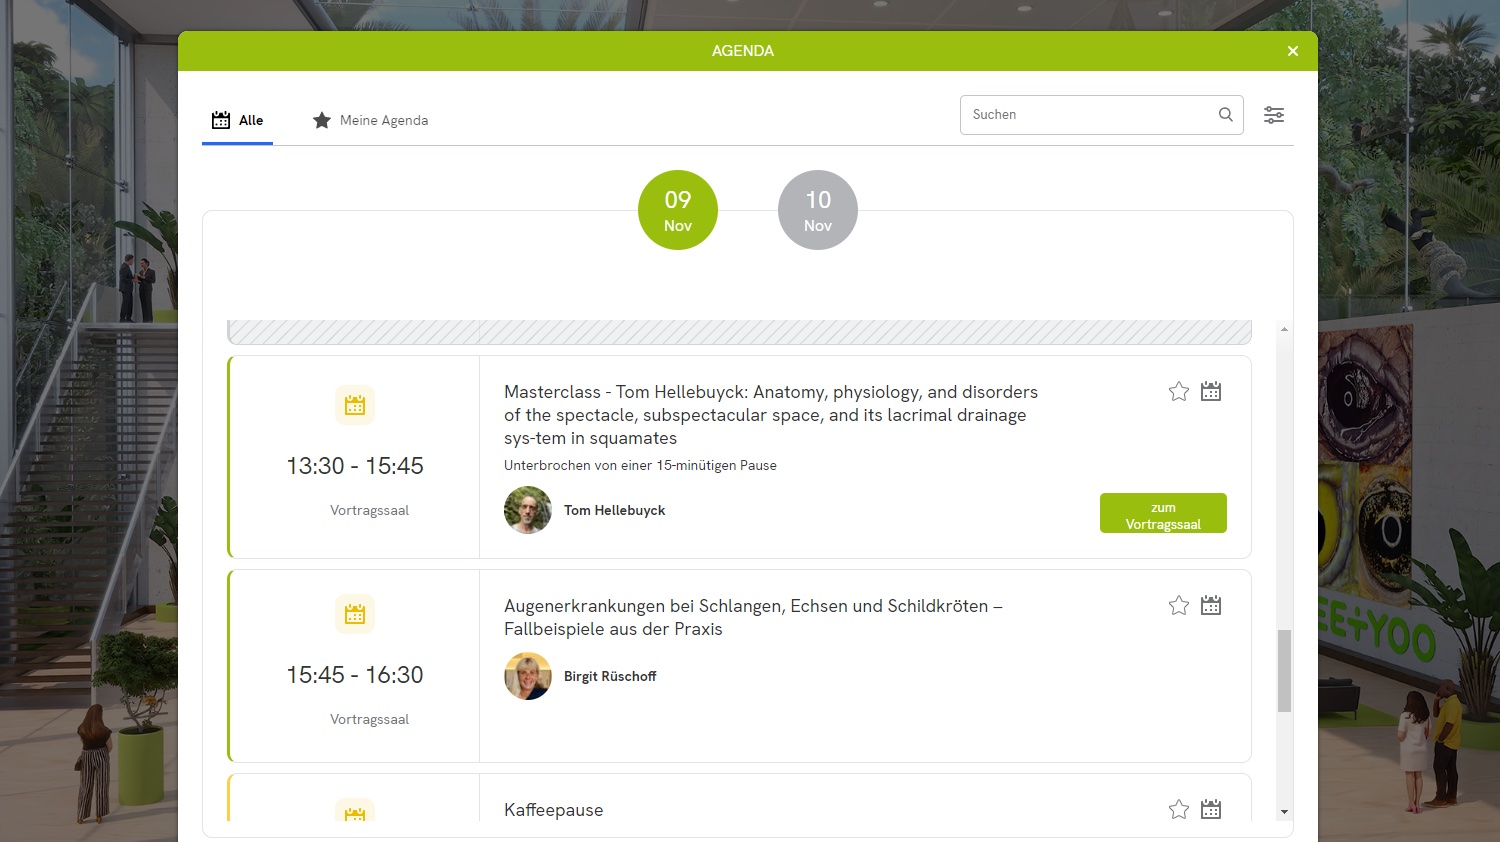The height and width of the screenshot is (842, 1500).
Task: Favorite the Masterclass Tom Hellebuyck session star
Action: coord(1179,391)
